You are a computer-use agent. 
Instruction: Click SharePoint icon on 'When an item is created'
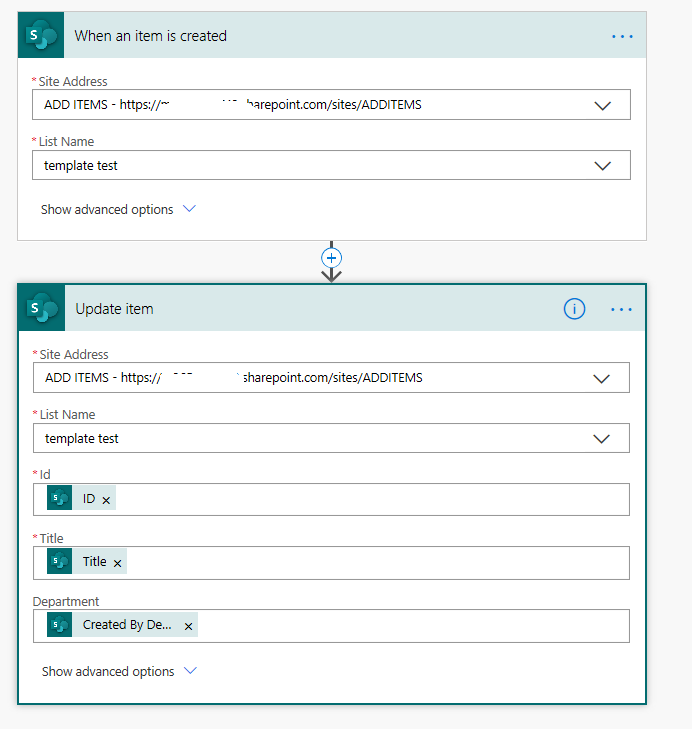point(41,35)
